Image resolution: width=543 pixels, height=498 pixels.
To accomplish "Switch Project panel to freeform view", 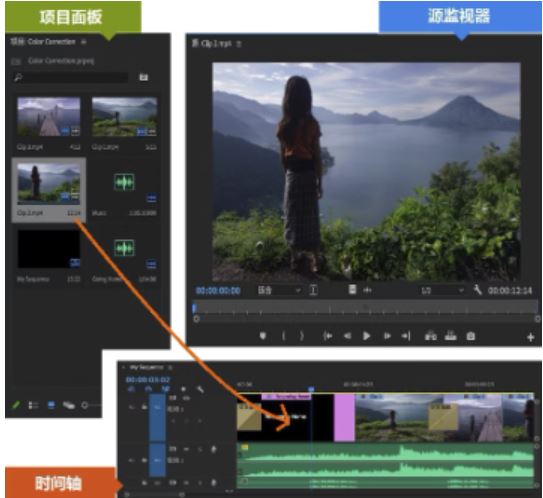I will [x=69, y=405].
